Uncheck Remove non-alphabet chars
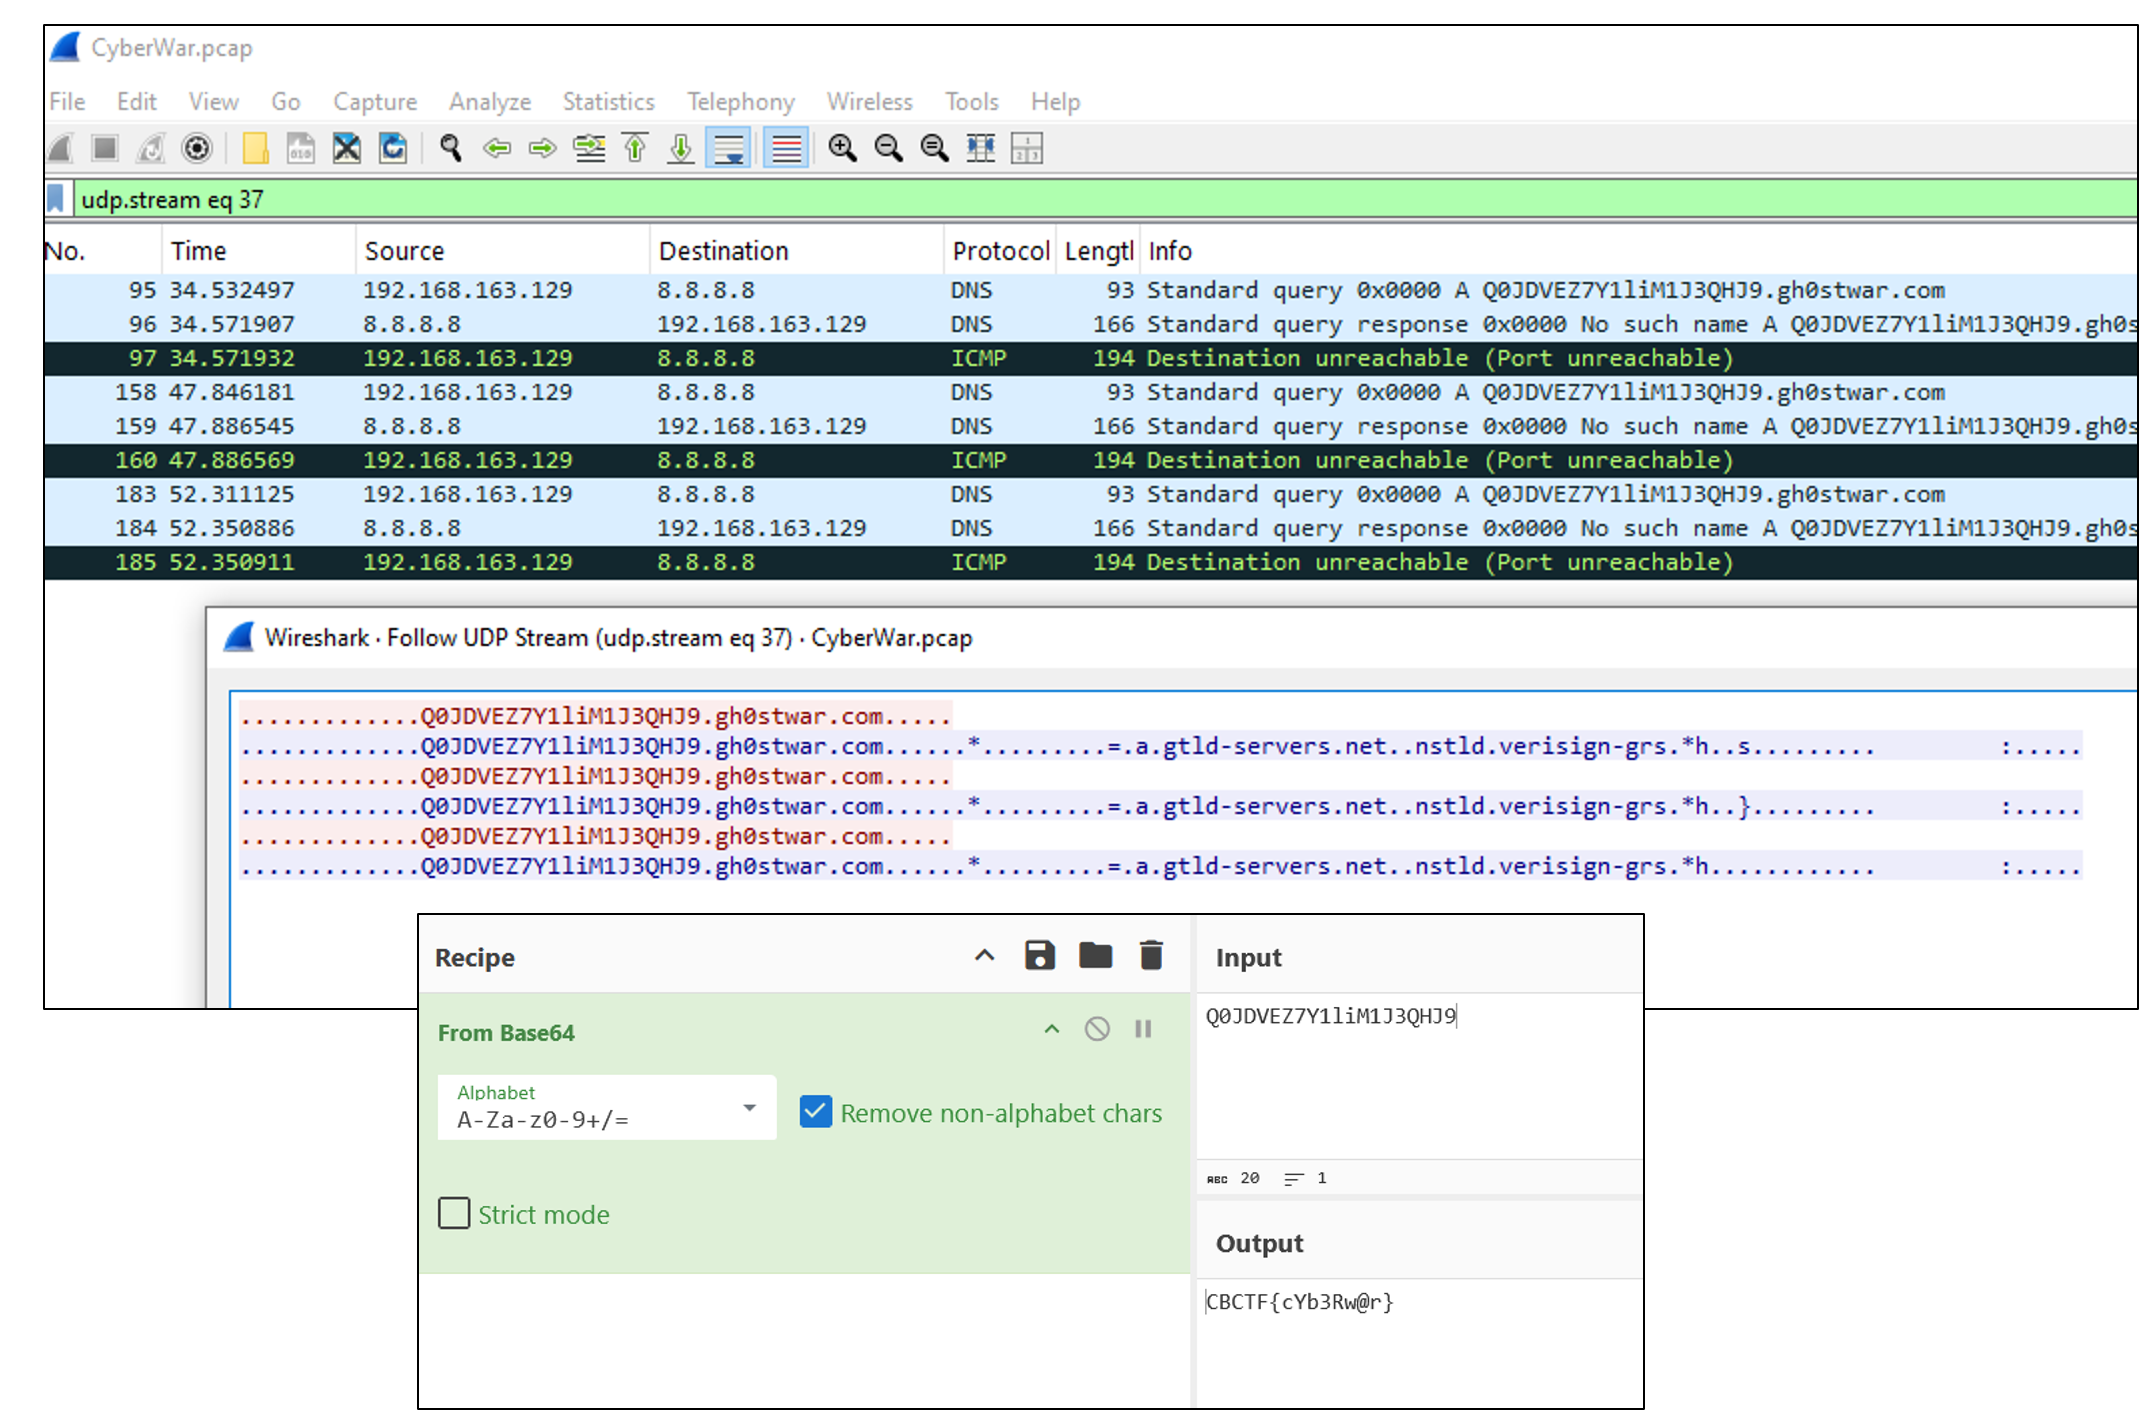This screenshot has width=2155, height=1417. pyautogui.click(x=815, y=1112)
